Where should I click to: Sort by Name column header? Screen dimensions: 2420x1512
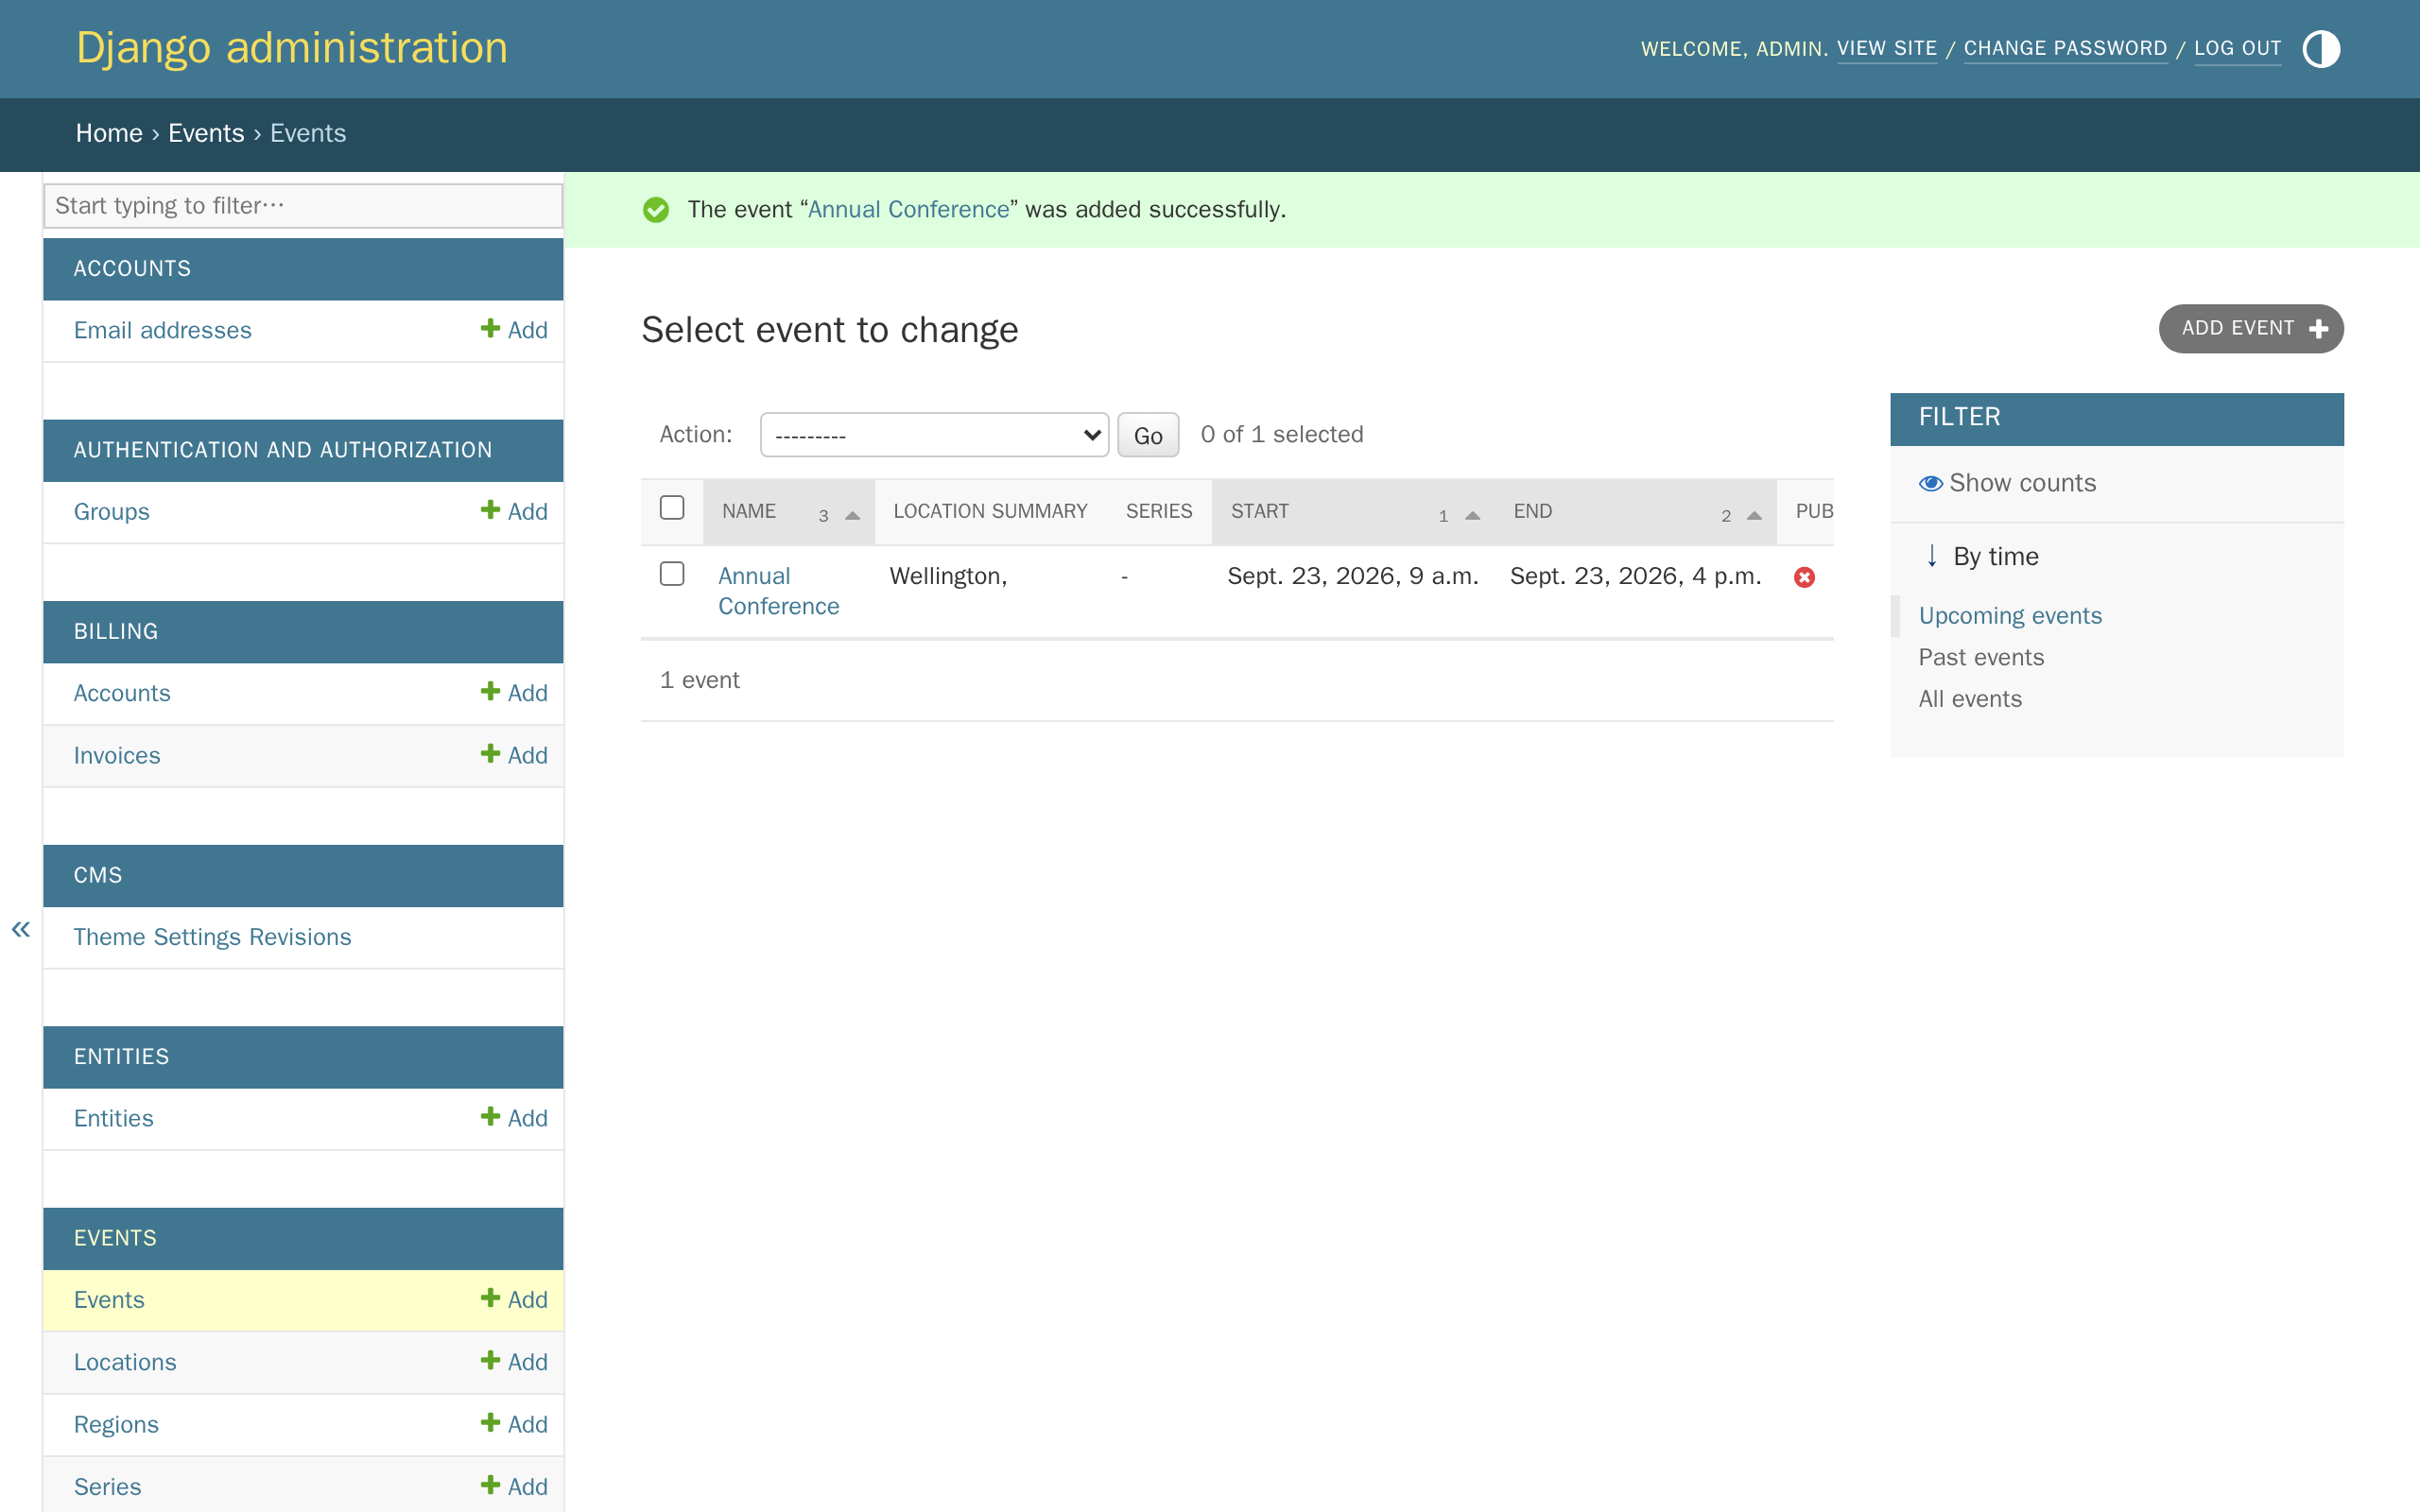click(x=748, y=511)
